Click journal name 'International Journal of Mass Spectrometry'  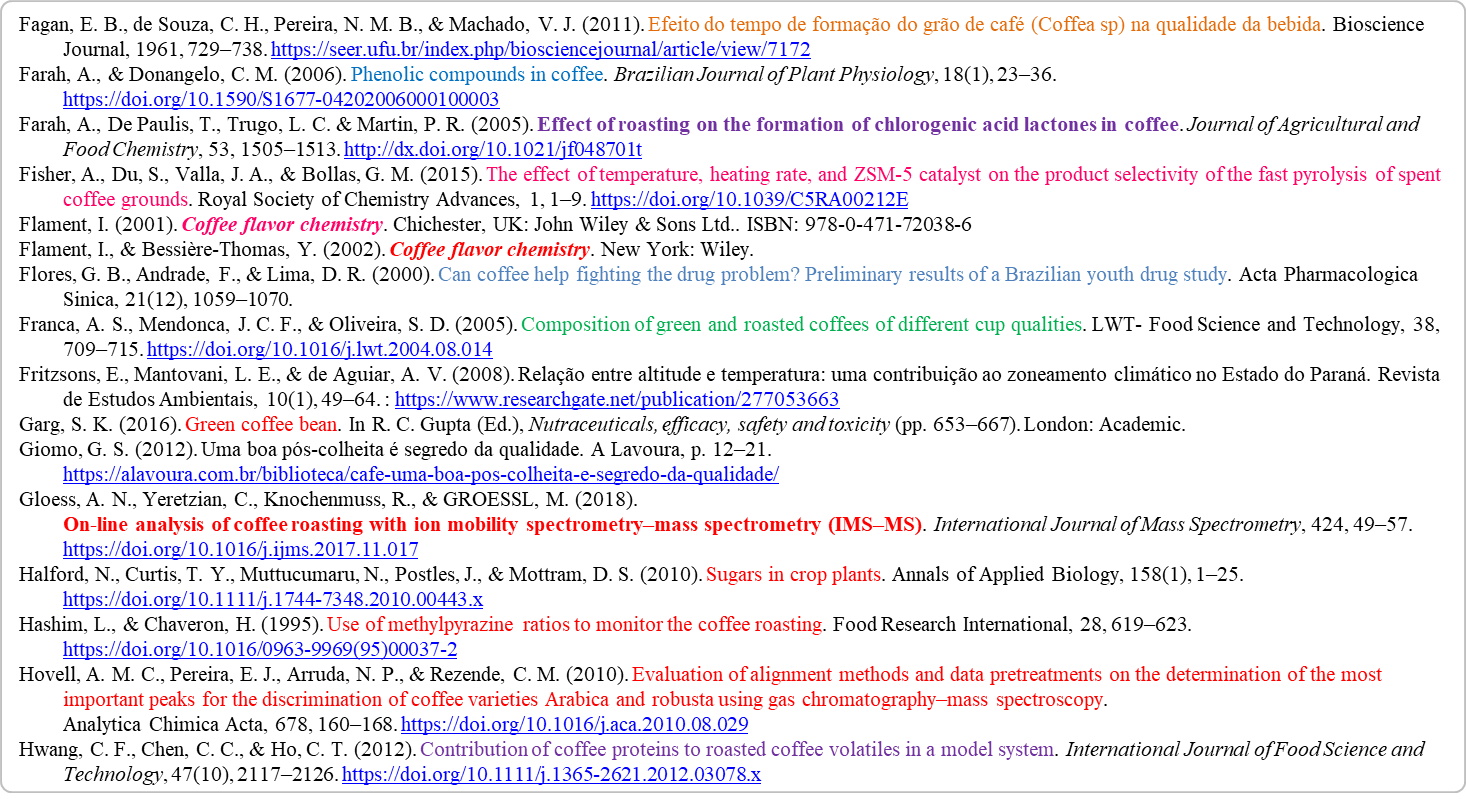pos(1115,524)
